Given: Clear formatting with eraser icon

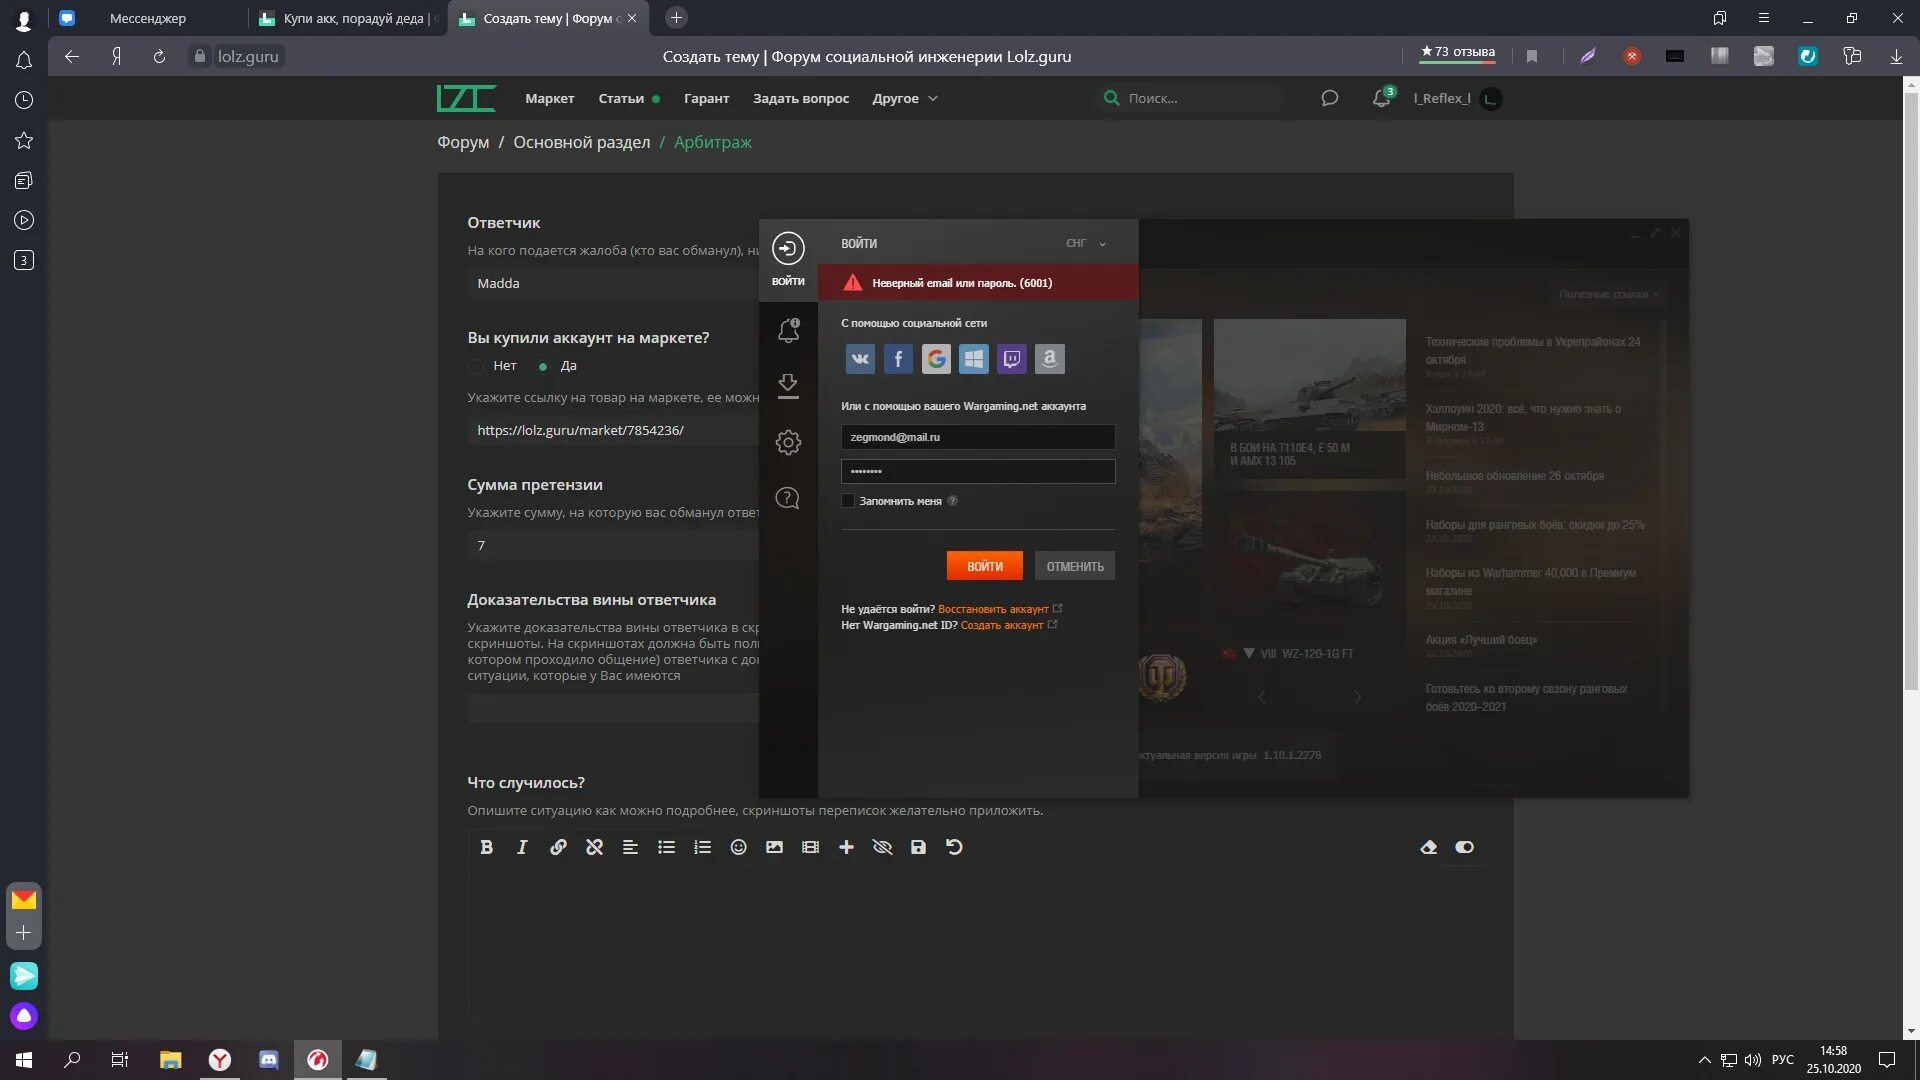Looking at the screenshot, I should pyautogui.click(x=1428, y=847).
